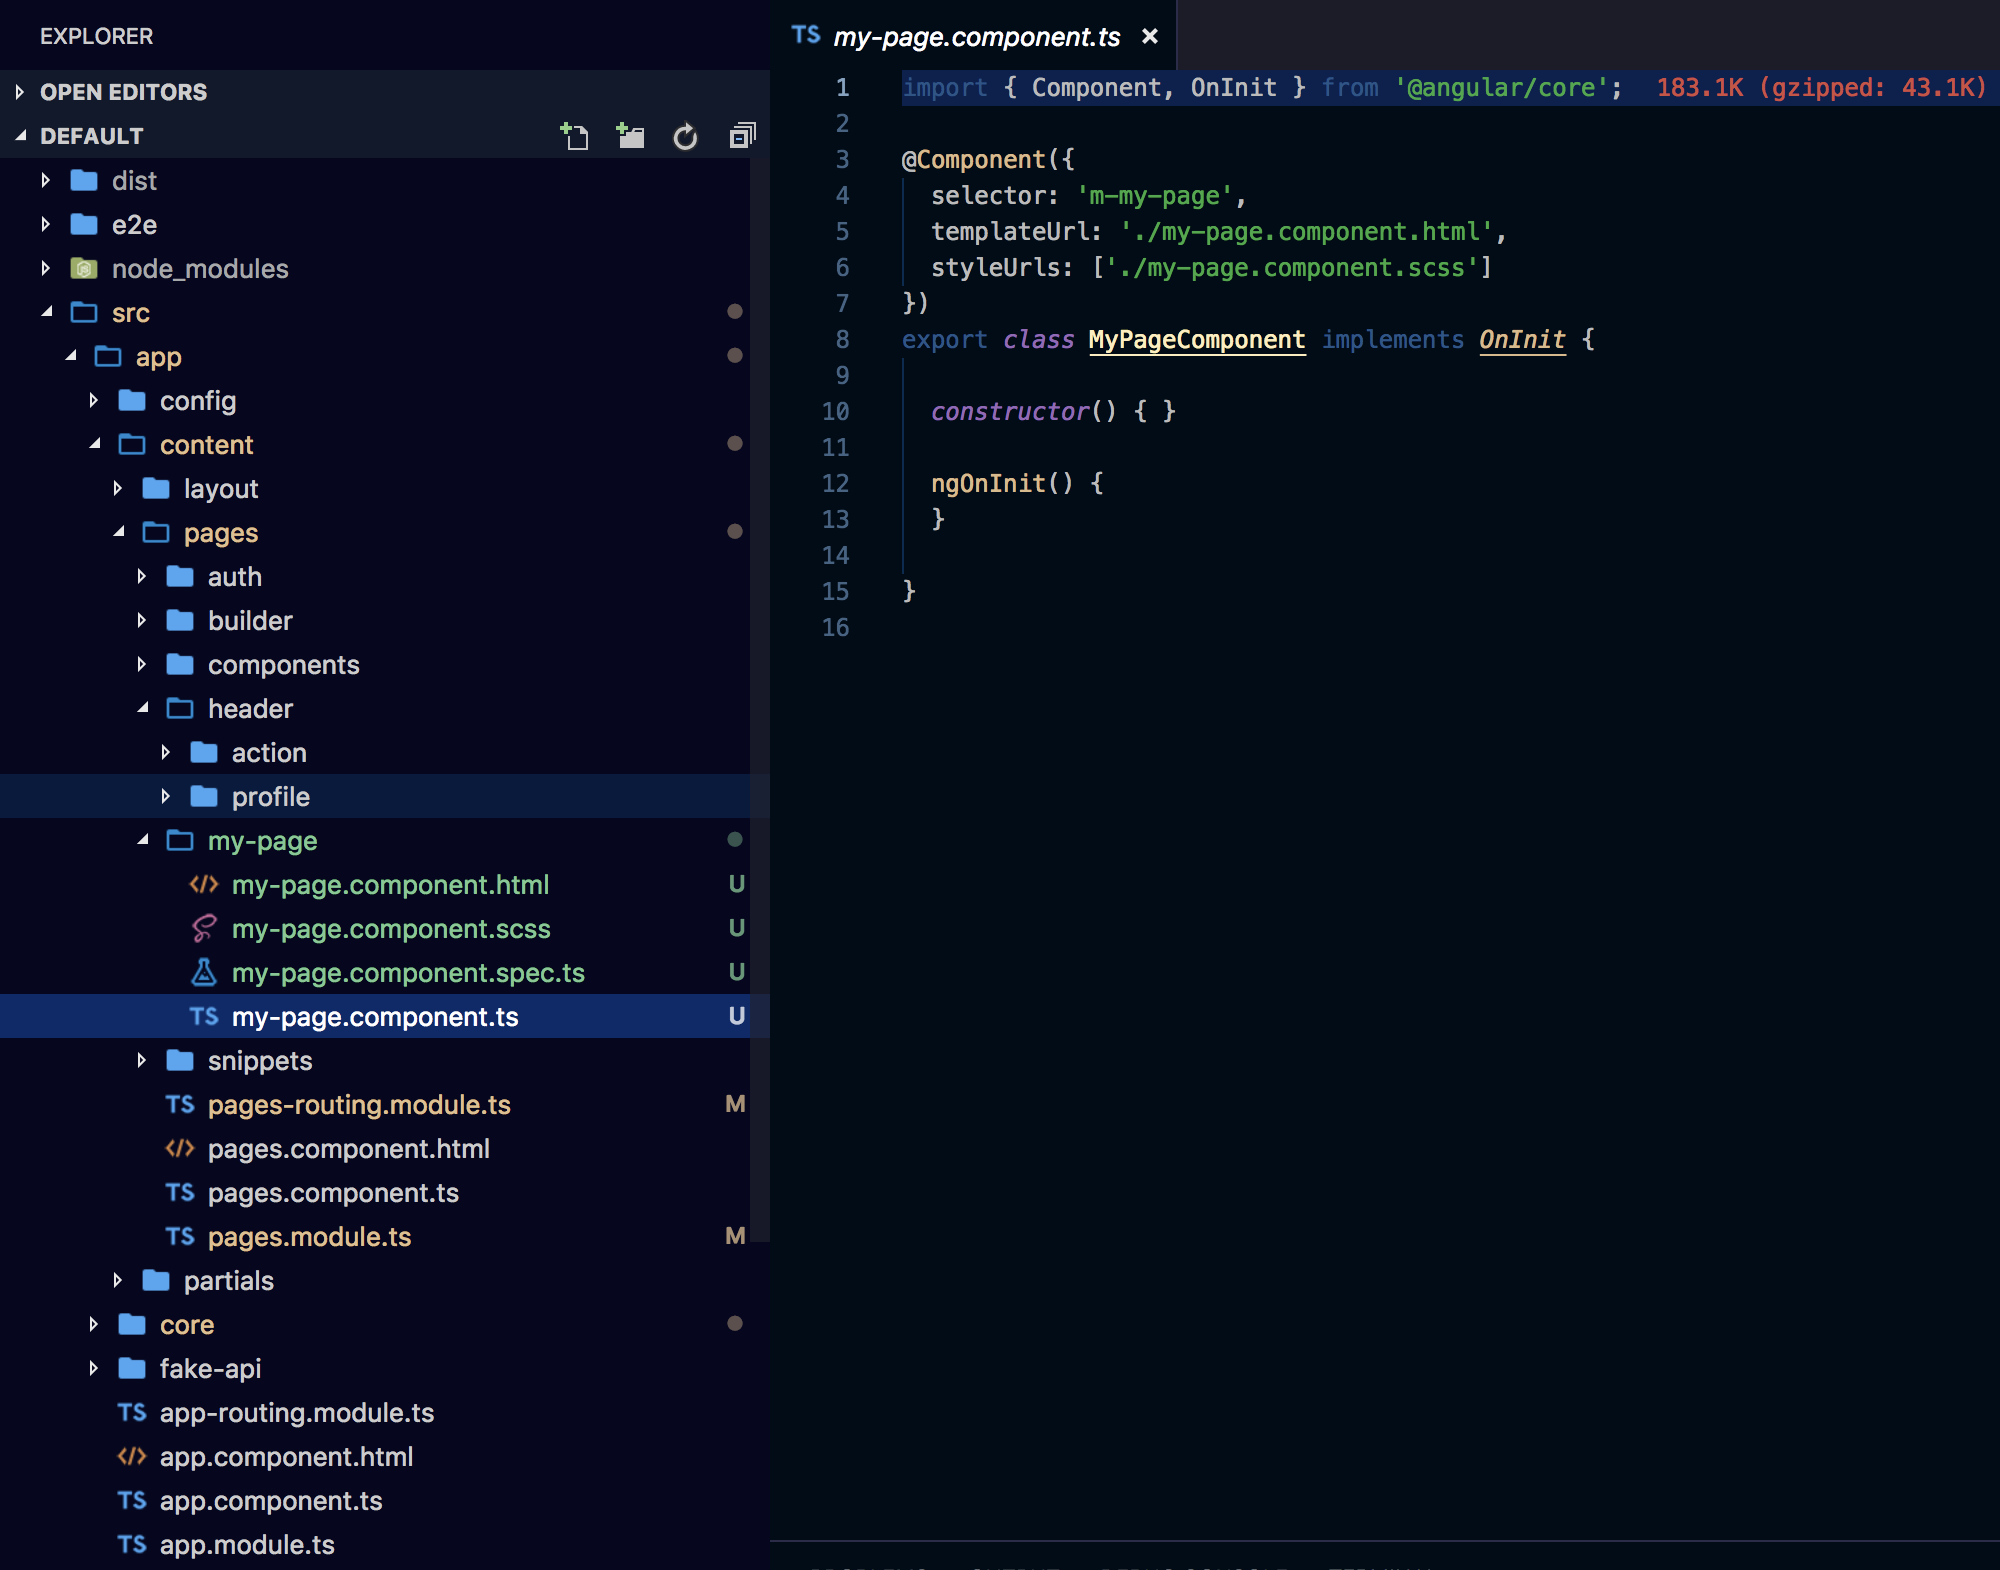
Task: Click the node_modules folder icon
Action: [x=84, y=268]
